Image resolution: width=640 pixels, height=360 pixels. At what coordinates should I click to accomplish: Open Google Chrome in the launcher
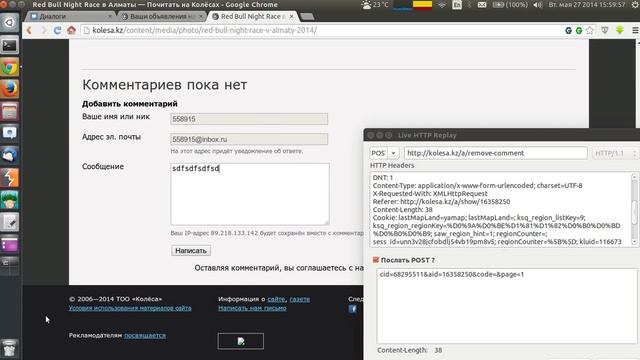tap(9, 67)
